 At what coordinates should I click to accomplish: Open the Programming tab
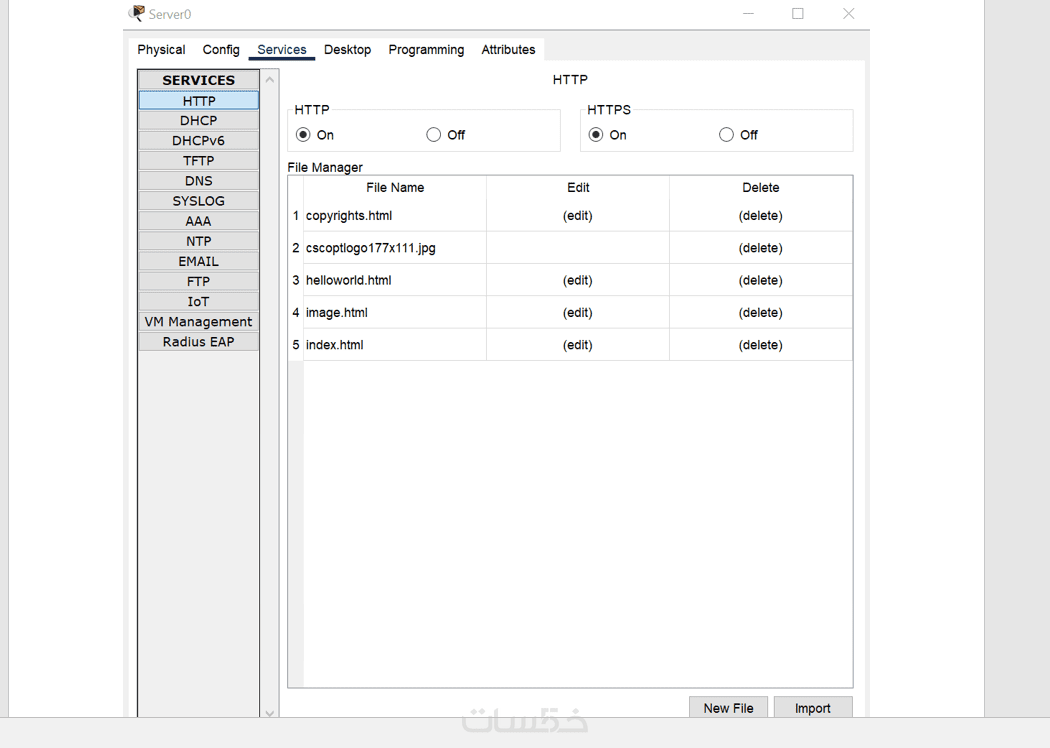pos(426,50)
